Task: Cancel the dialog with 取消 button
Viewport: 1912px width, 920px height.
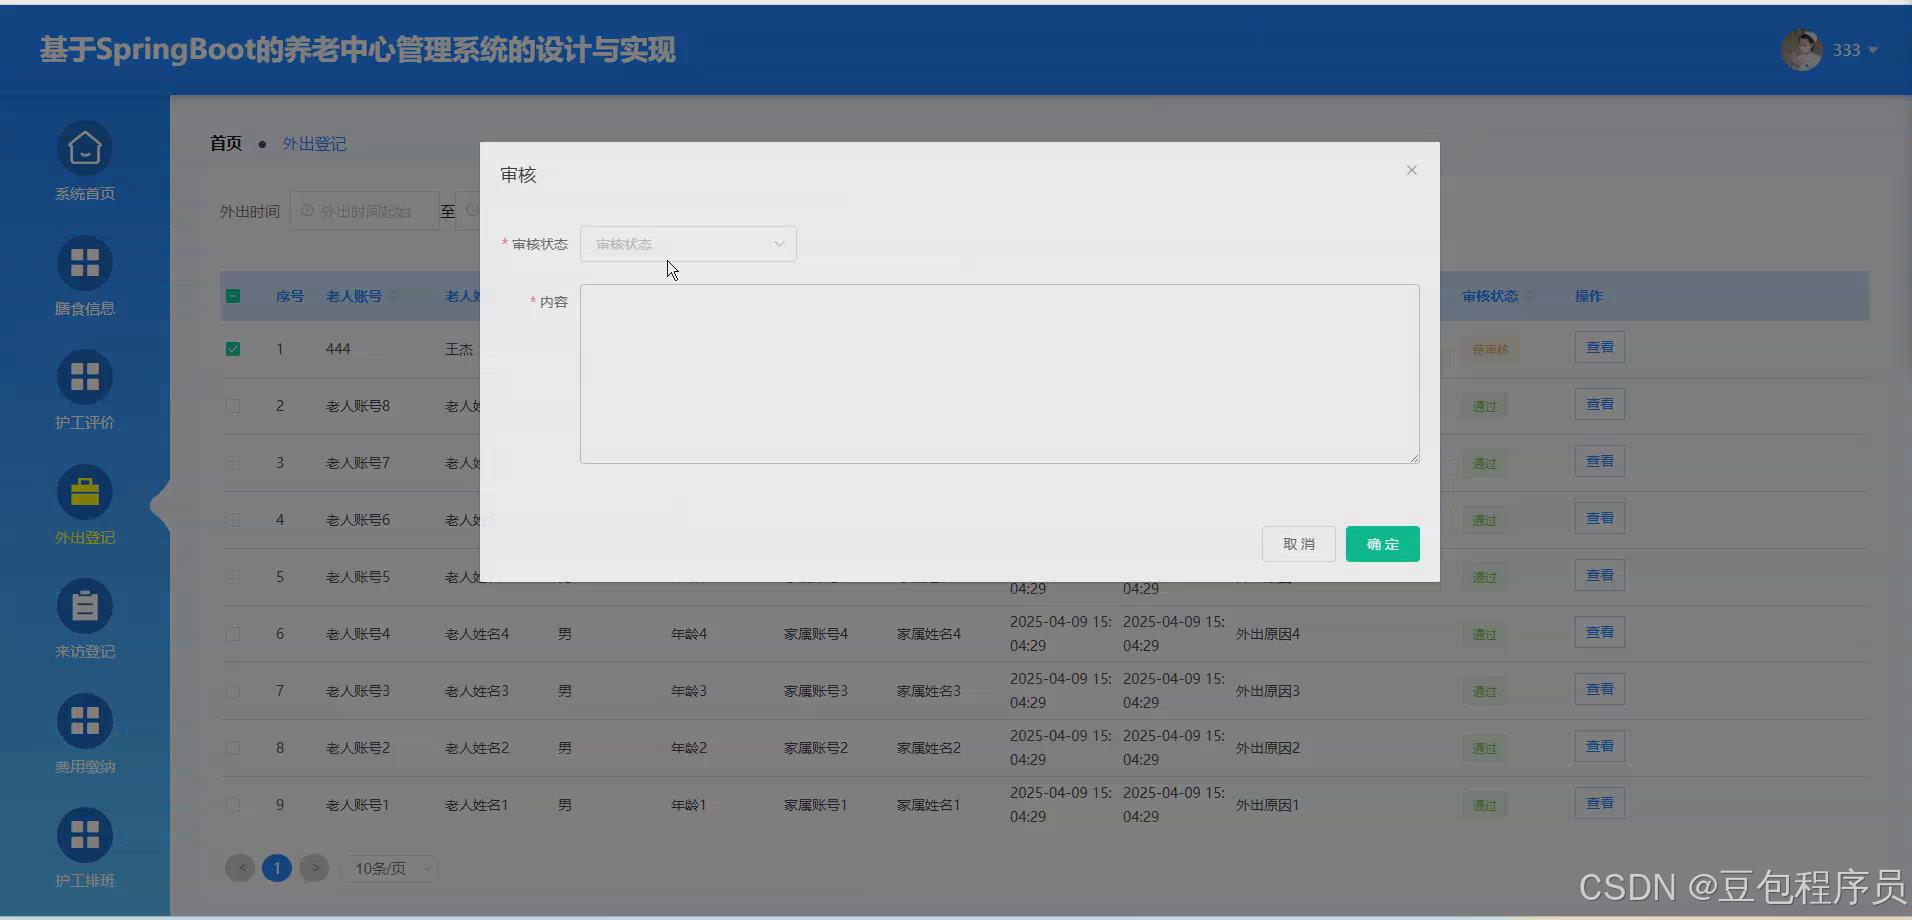Action: point(1297,543)
